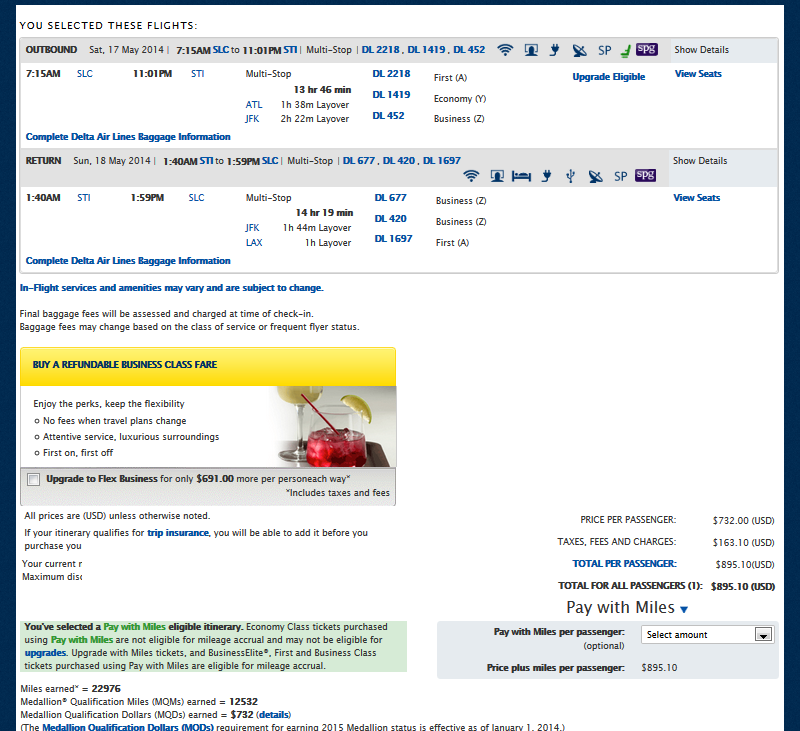Click the personal video icon on the outbound flight
This screenshot has height=731, width=800.
coord(530,50)
